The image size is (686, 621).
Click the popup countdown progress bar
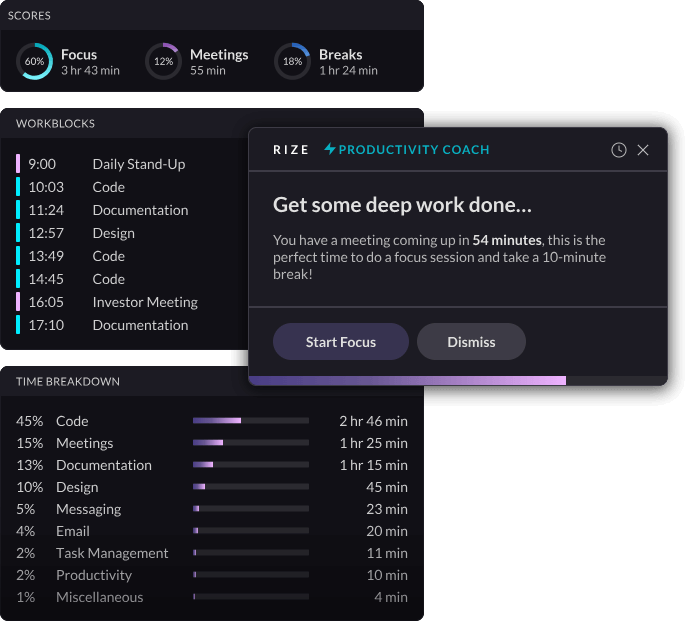[458, 381]
